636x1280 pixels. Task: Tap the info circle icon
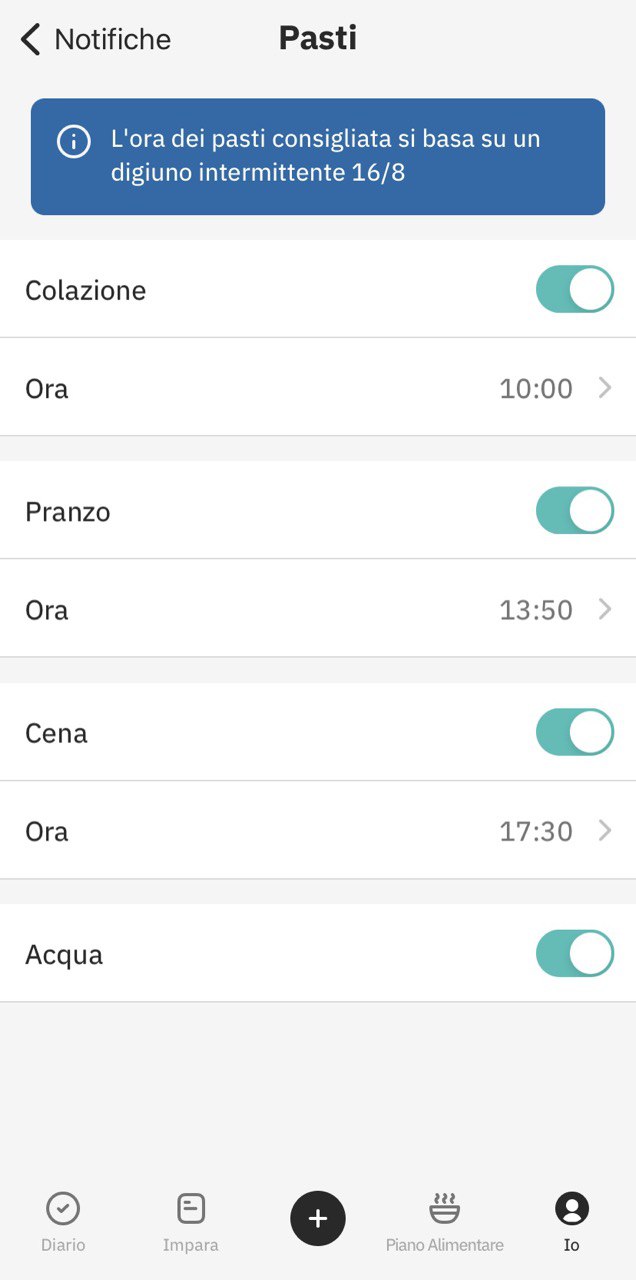[74, 141]
